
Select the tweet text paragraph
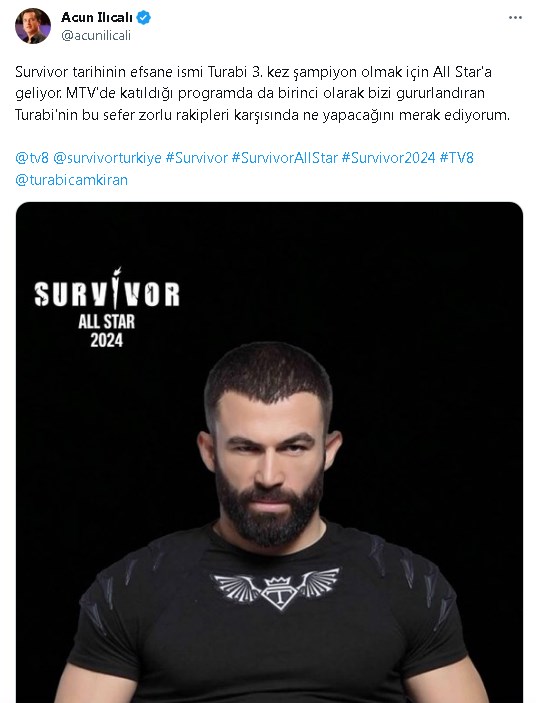click(263, 93)
